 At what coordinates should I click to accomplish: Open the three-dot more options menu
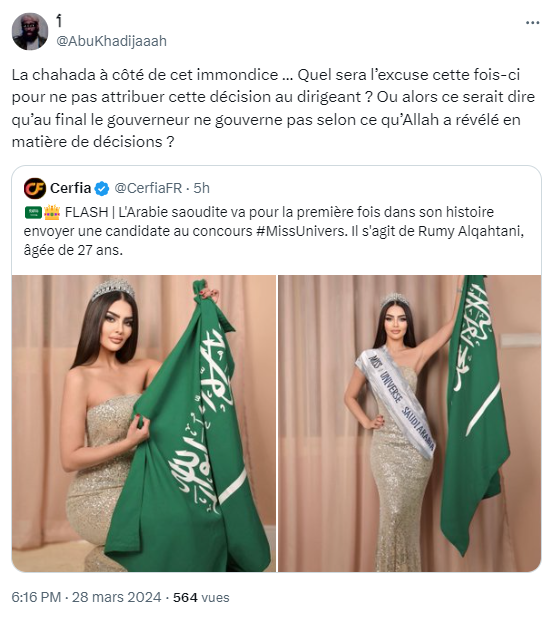click(532, 23)
